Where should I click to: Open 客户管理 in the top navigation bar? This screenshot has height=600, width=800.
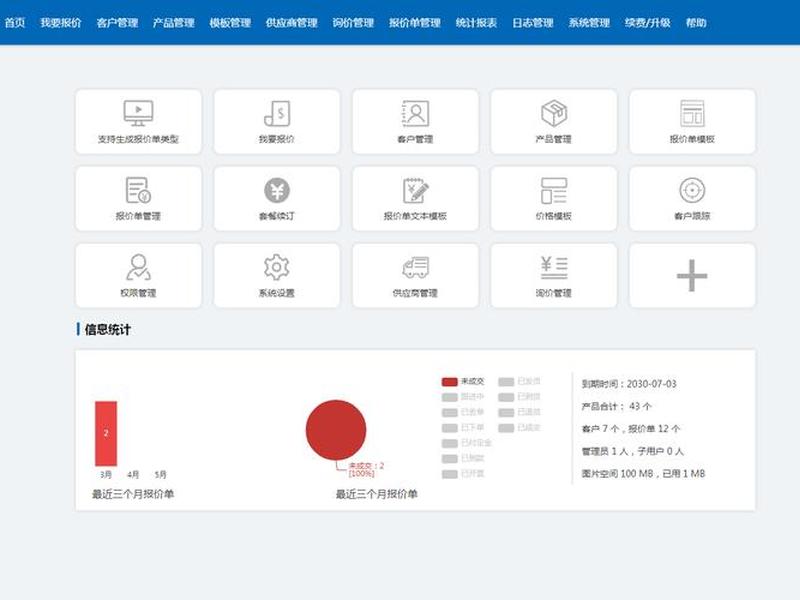(117, 23)
